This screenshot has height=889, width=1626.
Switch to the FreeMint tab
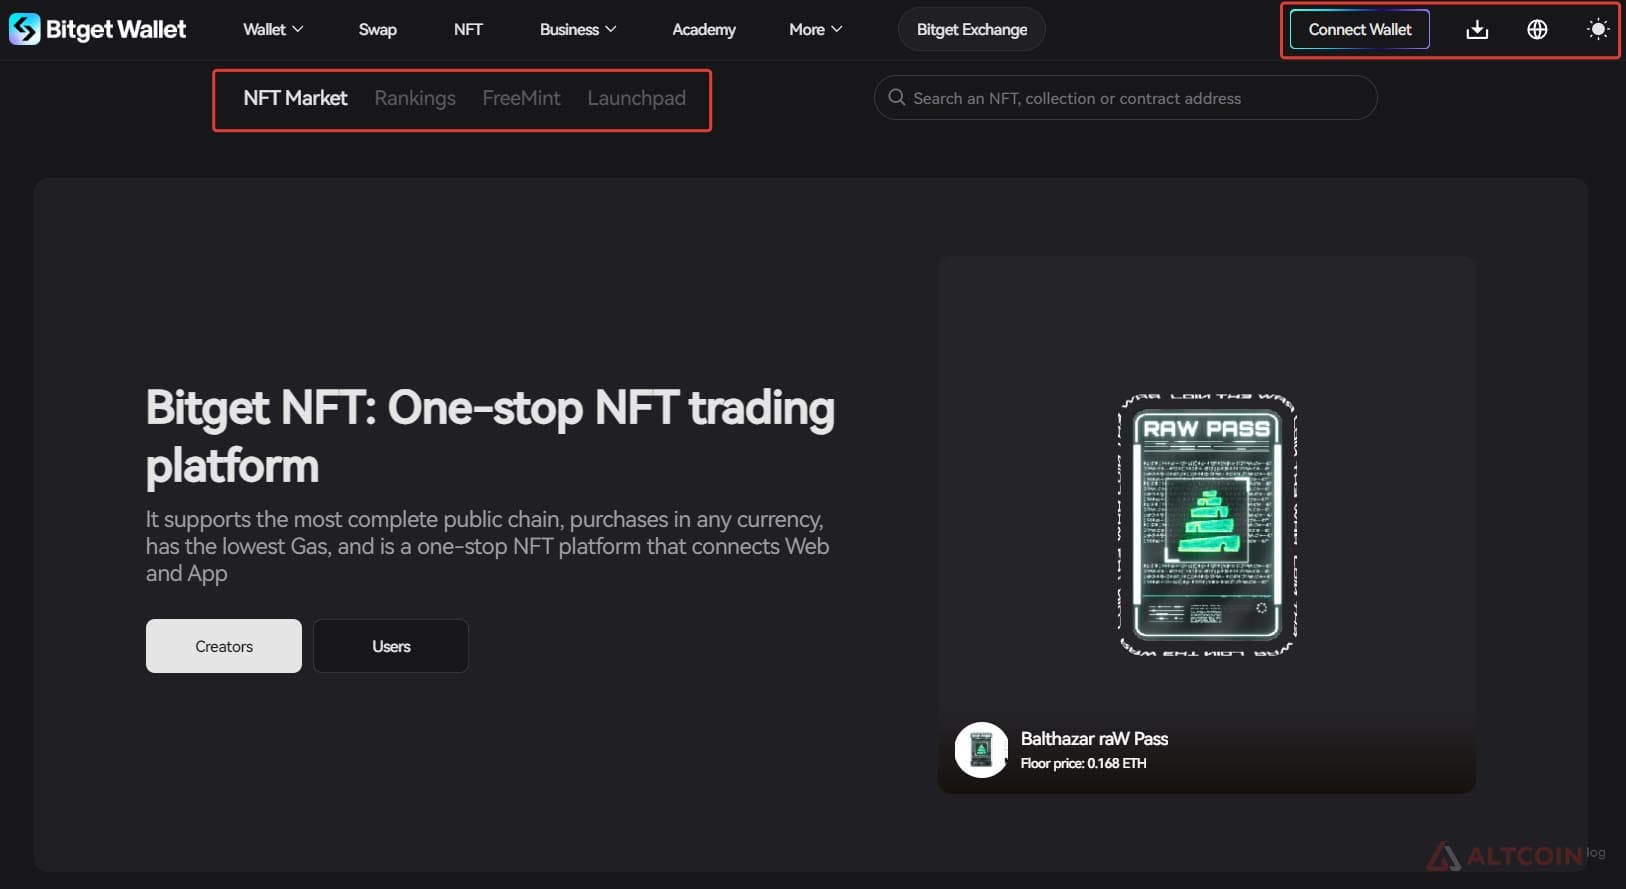point(521,98)
